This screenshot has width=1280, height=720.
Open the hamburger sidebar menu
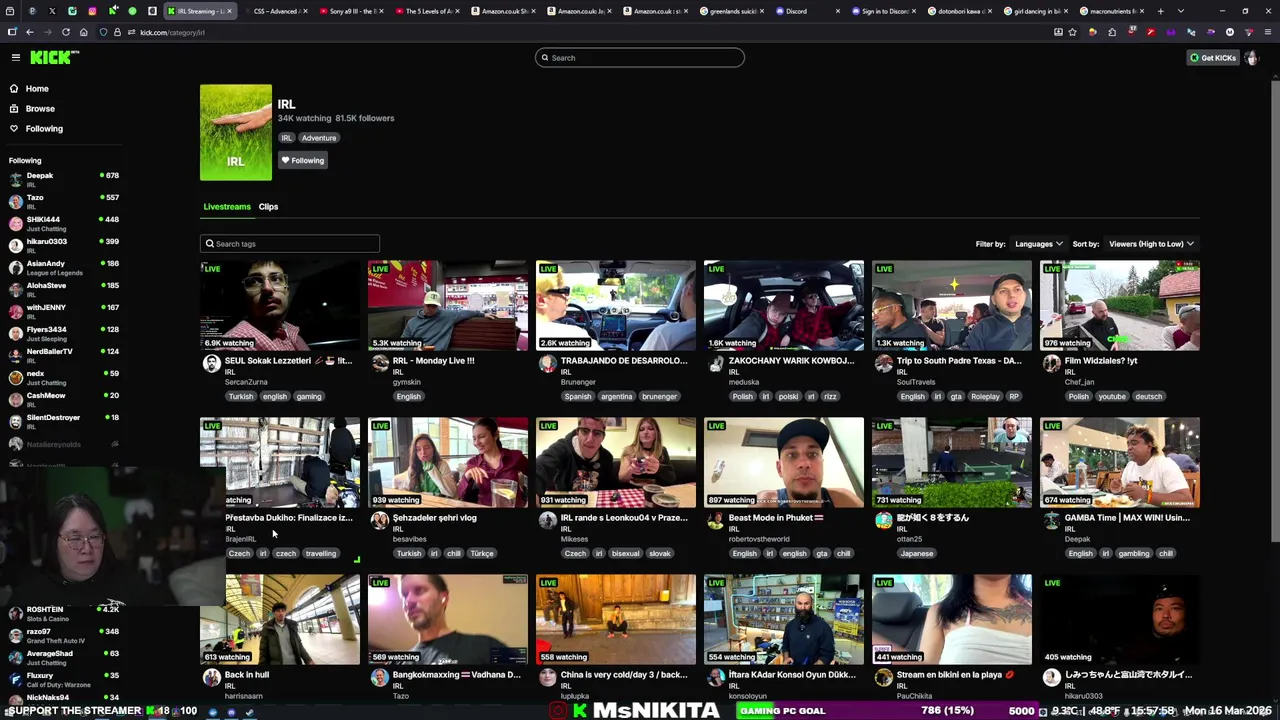(x=15, y=58)
